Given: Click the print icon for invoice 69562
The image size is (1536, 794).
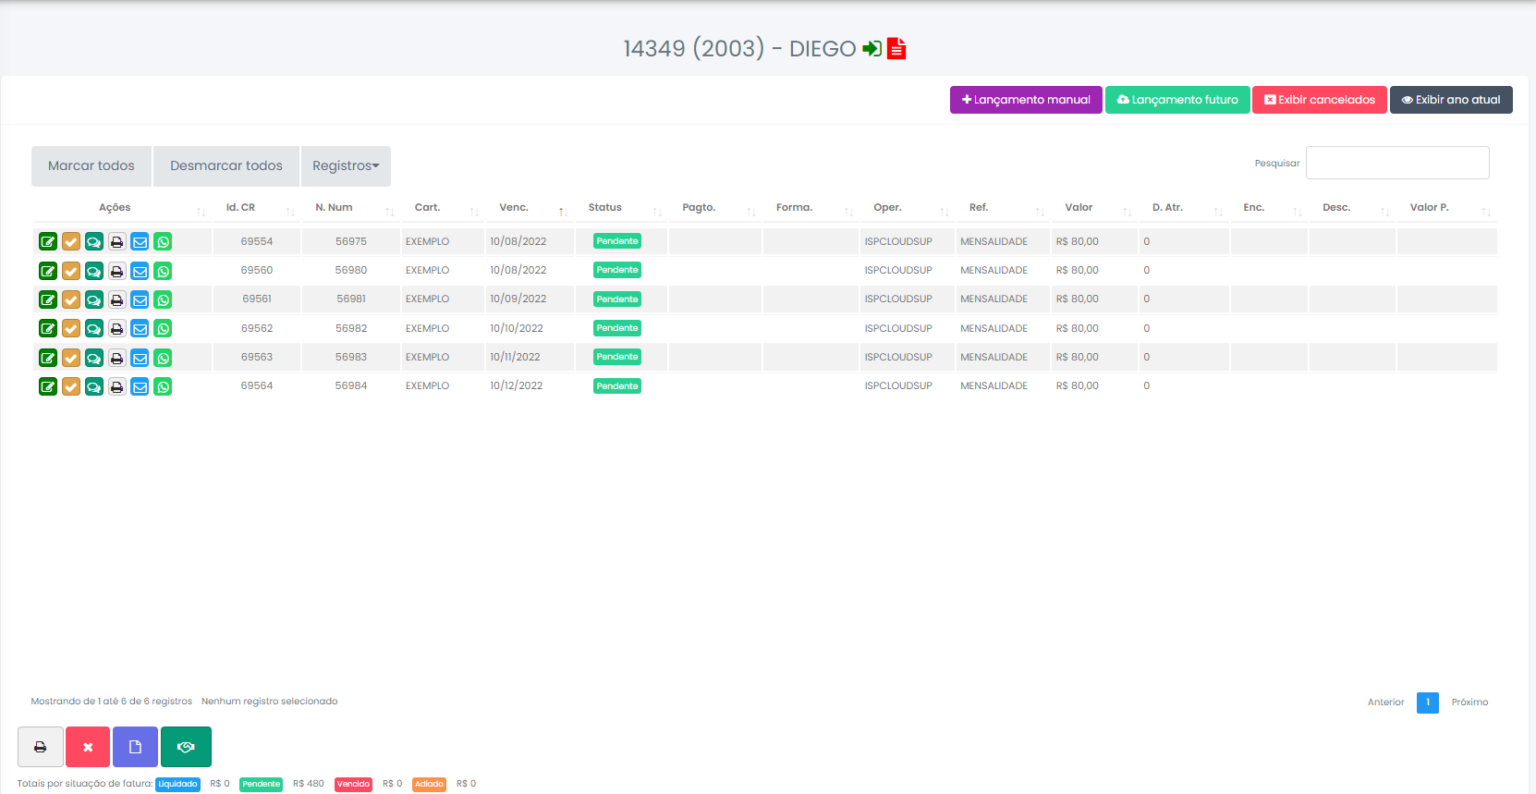Looking at the screenshot, I should (x=116, y=328).
